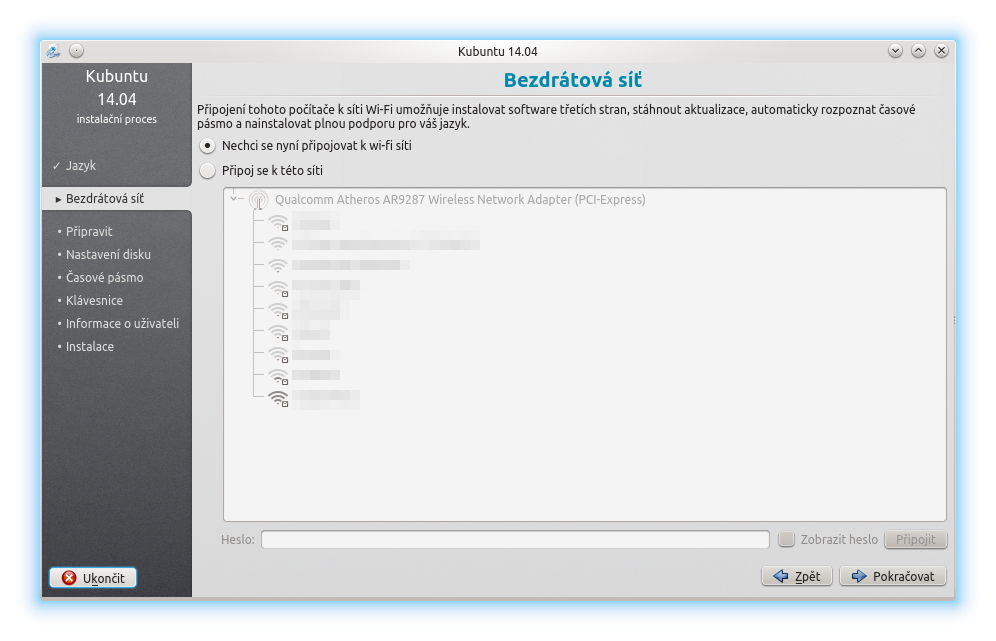Click the Heslo password input field

coord(515,539)
